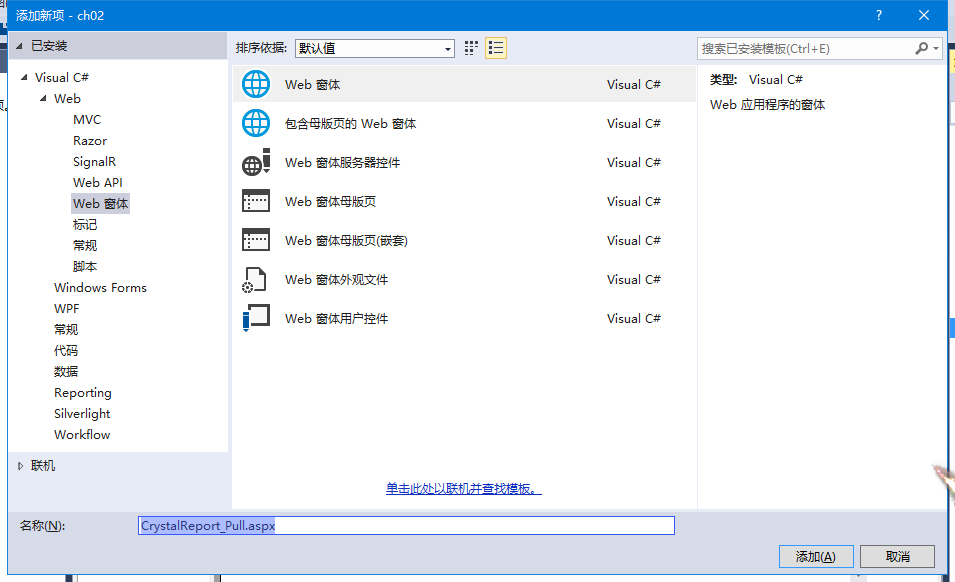The height and width of the screenshot is (582, 955).
Task: Select SignalR category
Action: [94, 161]
